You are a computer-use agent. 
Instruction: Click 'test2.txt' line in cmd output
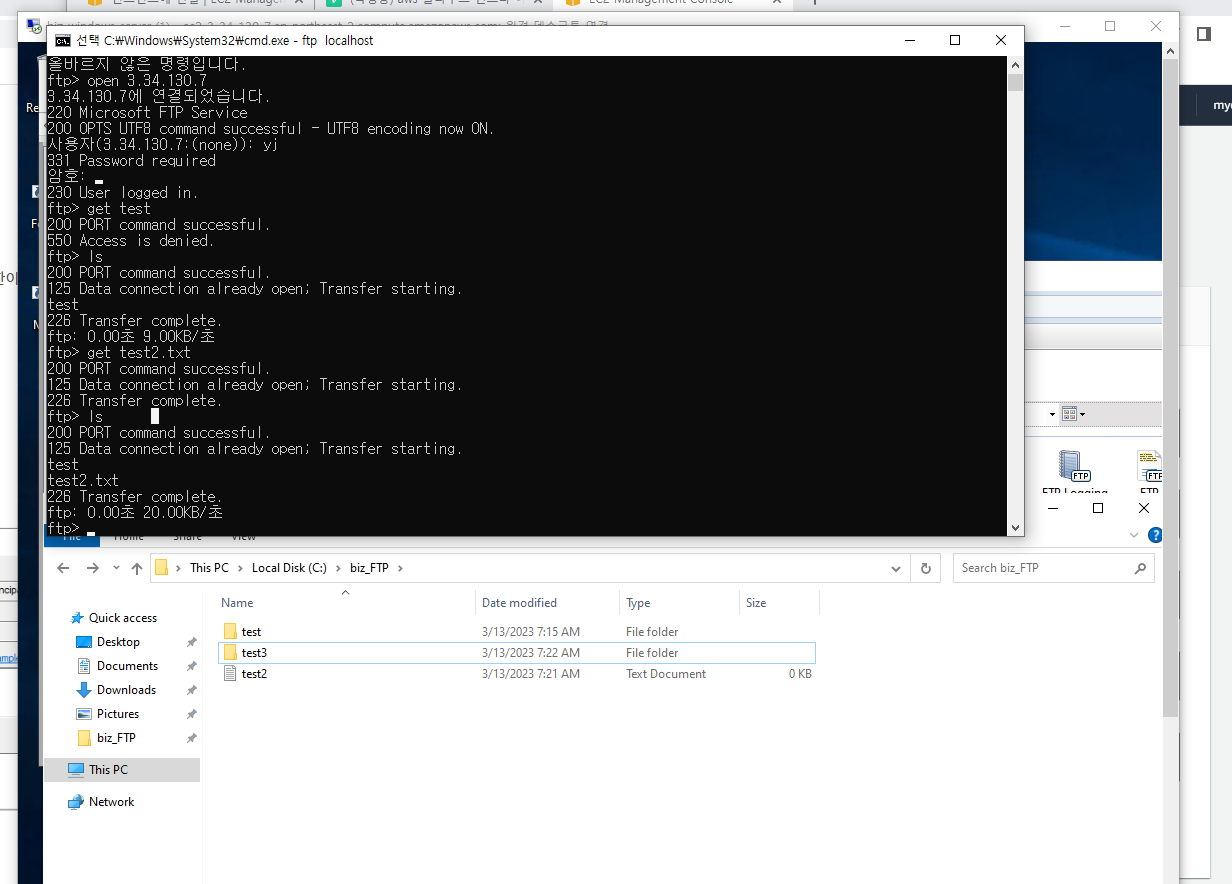pyautogui.click(x=83, y=481)
